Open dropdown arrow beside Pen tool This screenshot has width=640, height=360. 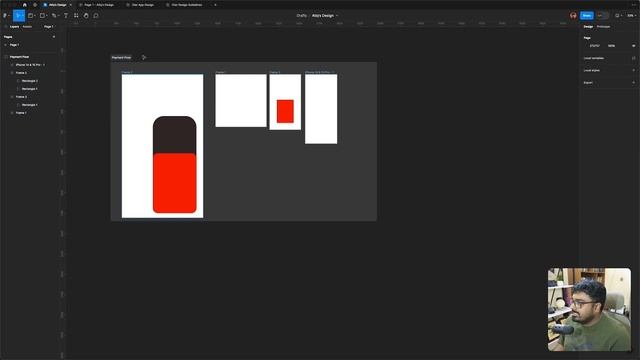point(58,16)
